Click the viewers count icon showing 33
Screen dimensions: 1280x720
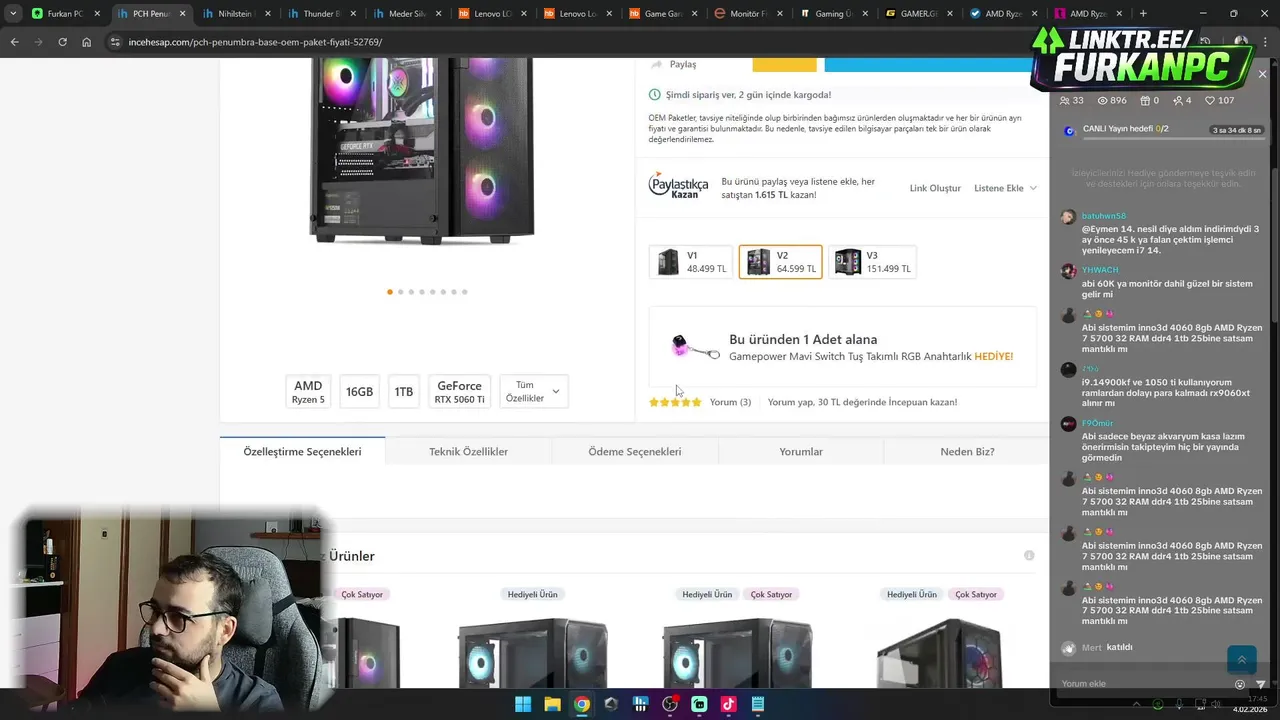click(1065, 101)
